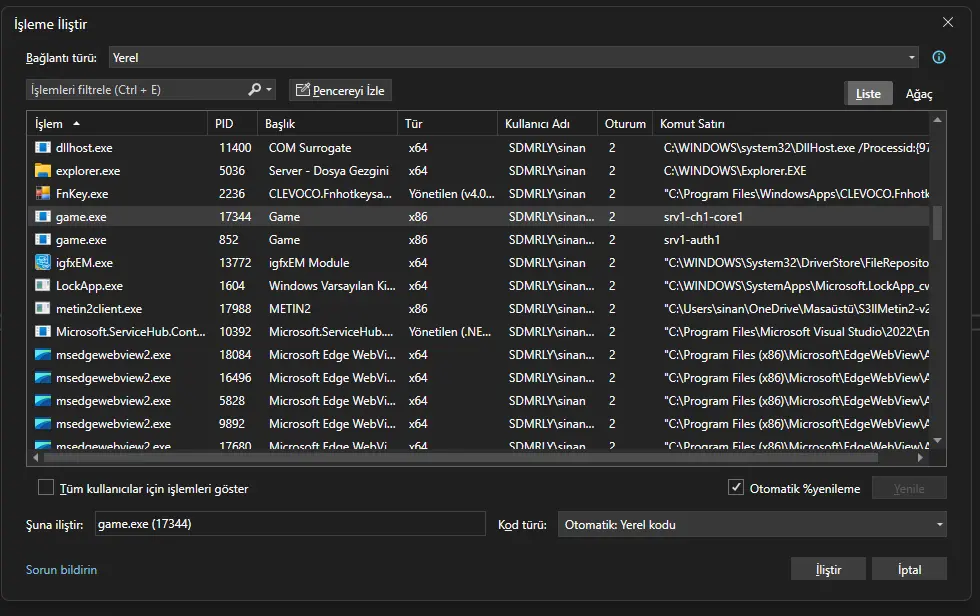
Task: Sort by the Başlık column header
Action: coord(327,124)
